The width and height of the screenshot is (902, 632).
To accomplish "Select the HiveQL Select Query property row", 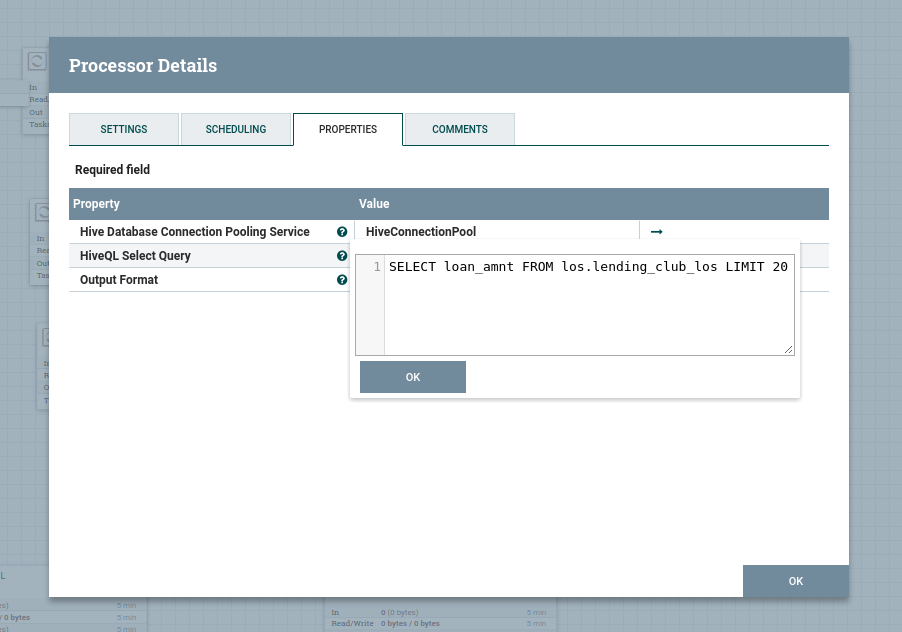I will tap(135, 256).
